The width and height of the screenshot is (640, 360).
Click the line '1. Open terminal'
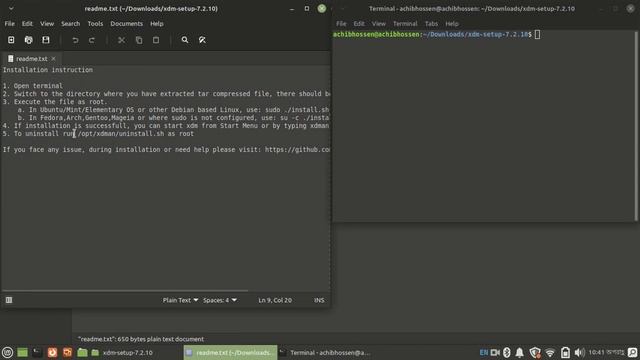point(33,86)
